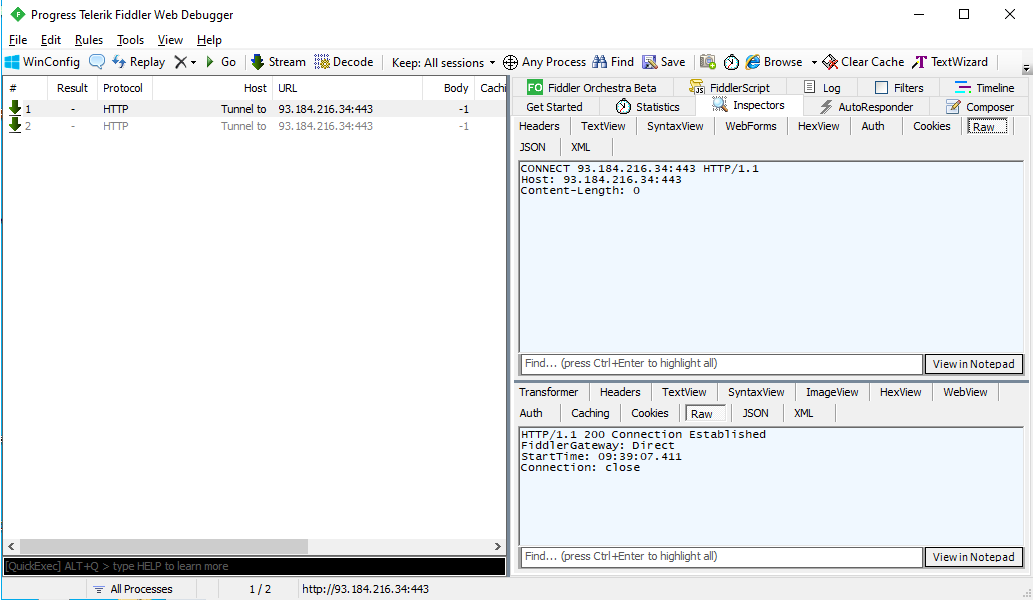Toggle the Filters tab checkbox
The image size is (1033, 601).
pos(881,88)
